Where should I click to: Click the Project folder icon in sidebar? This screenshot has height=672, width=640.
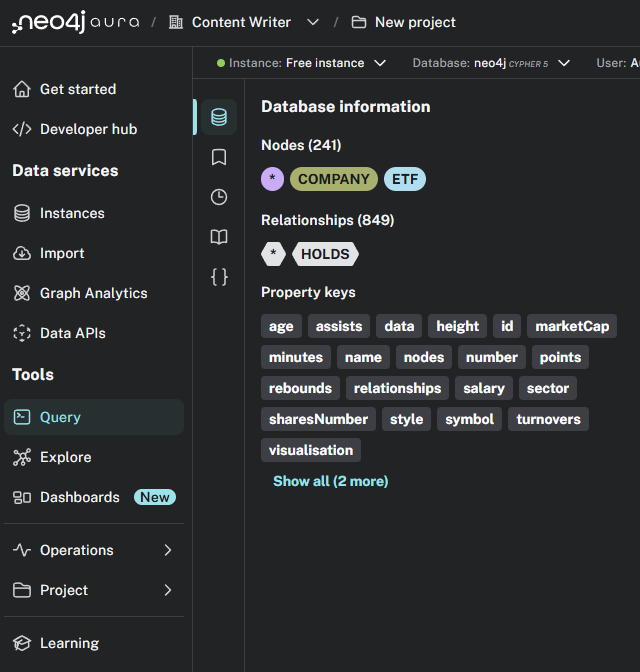pos(22,590)
